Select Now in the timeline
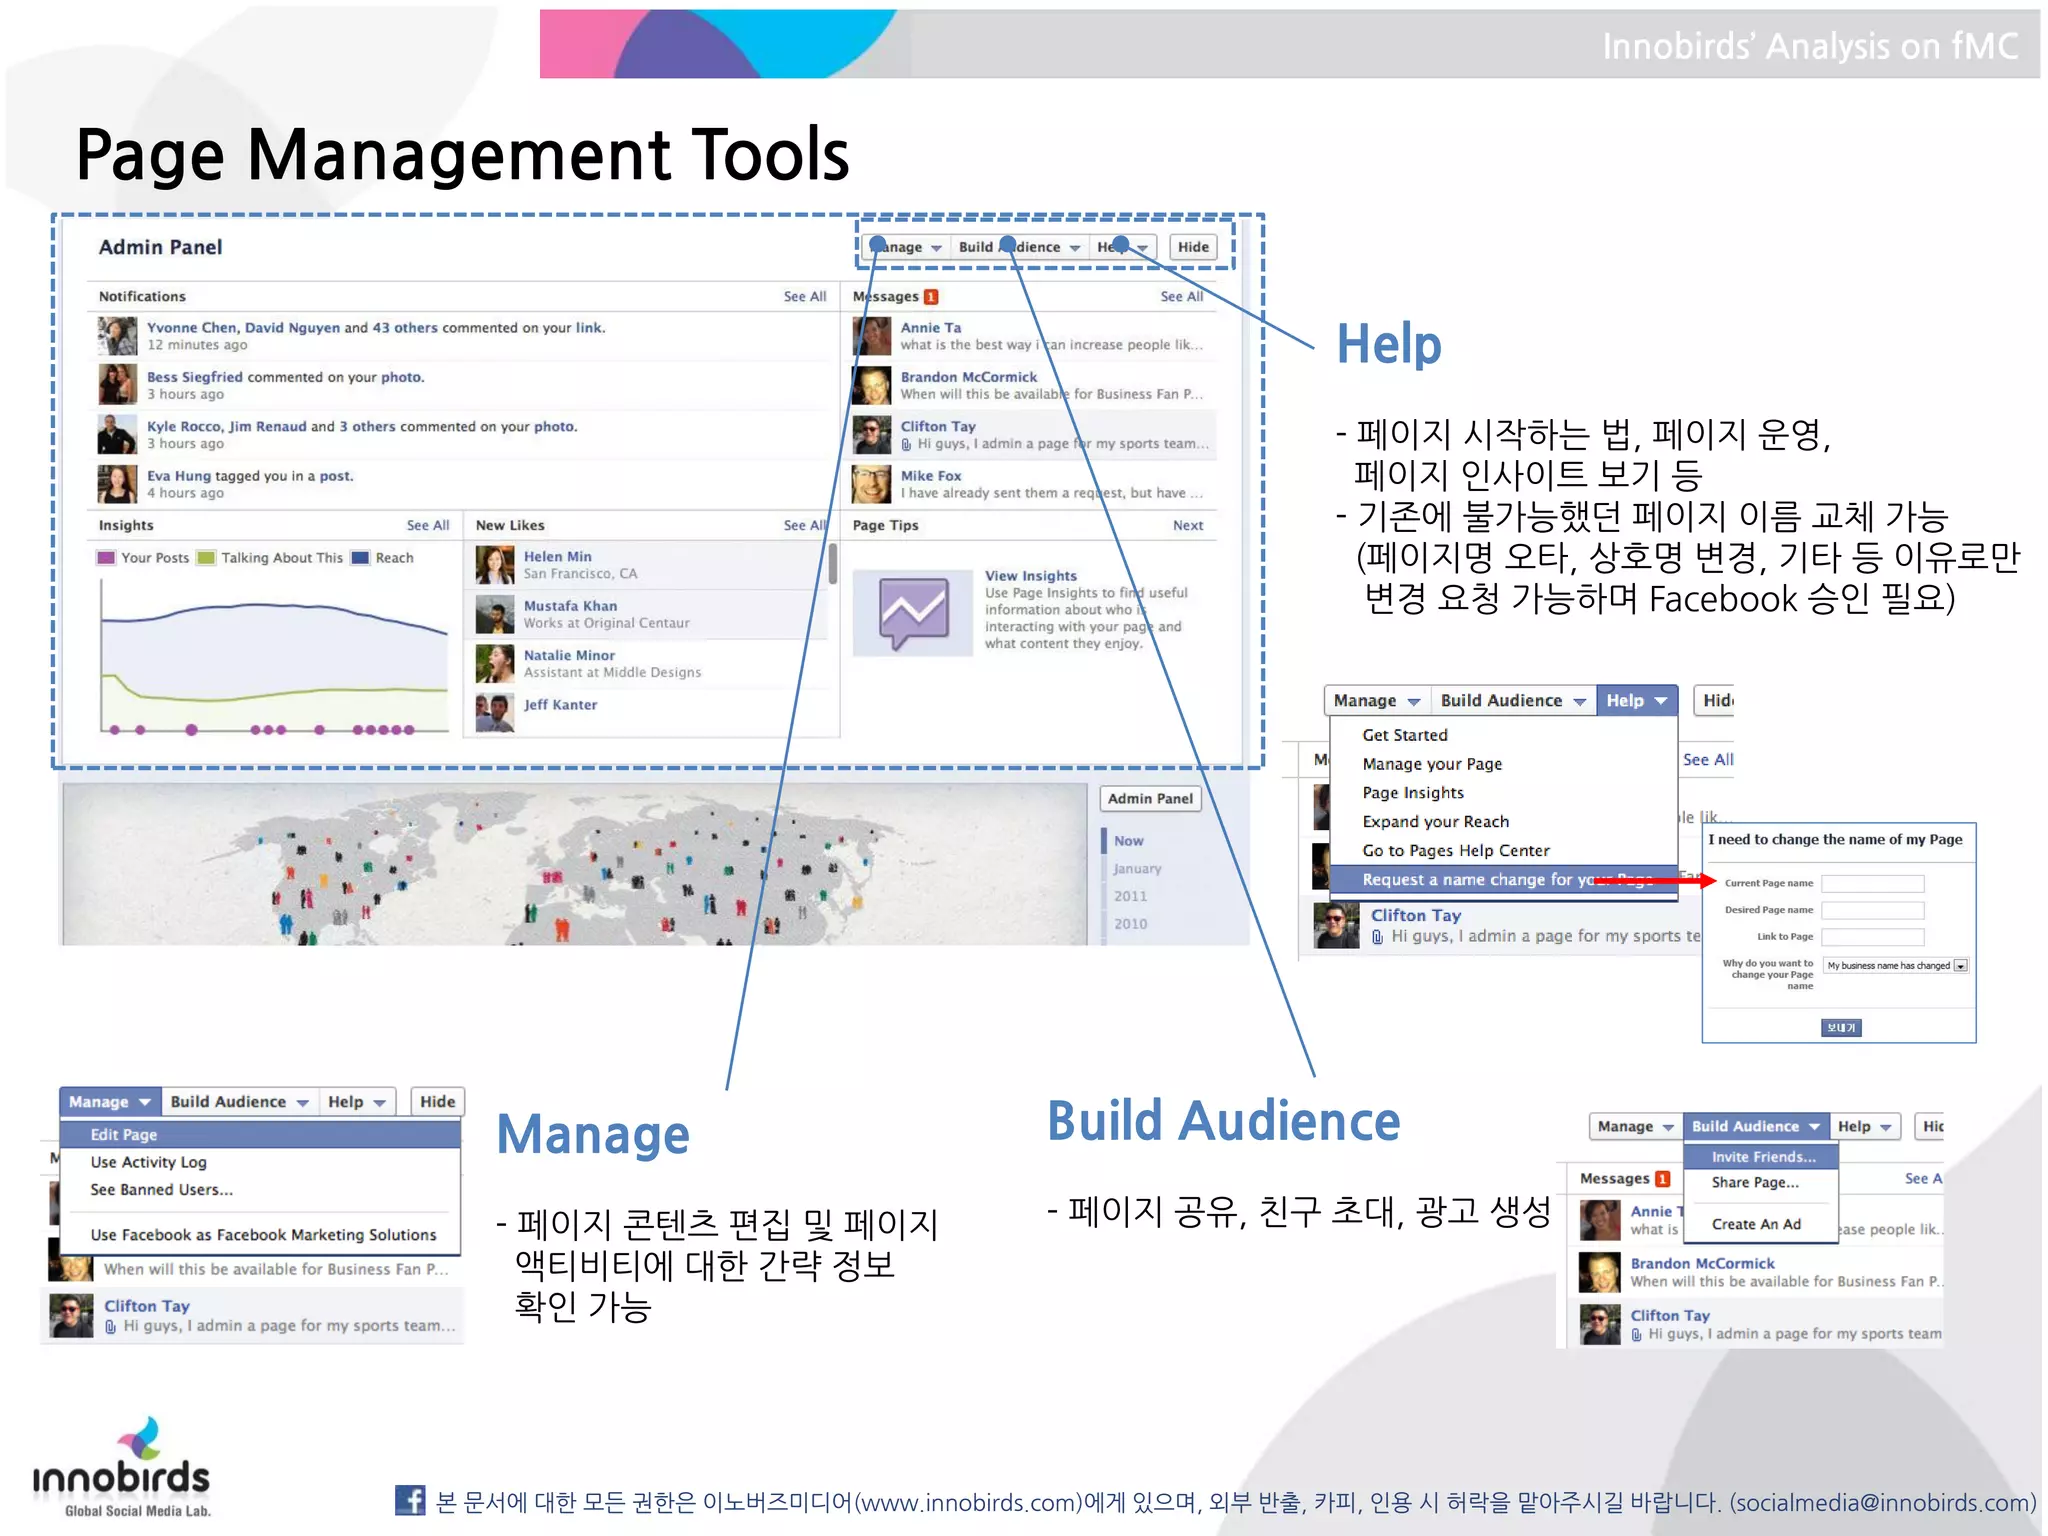This screenshot has width=2048, height=1536. pyautogui.click(x=1129, y=841)
